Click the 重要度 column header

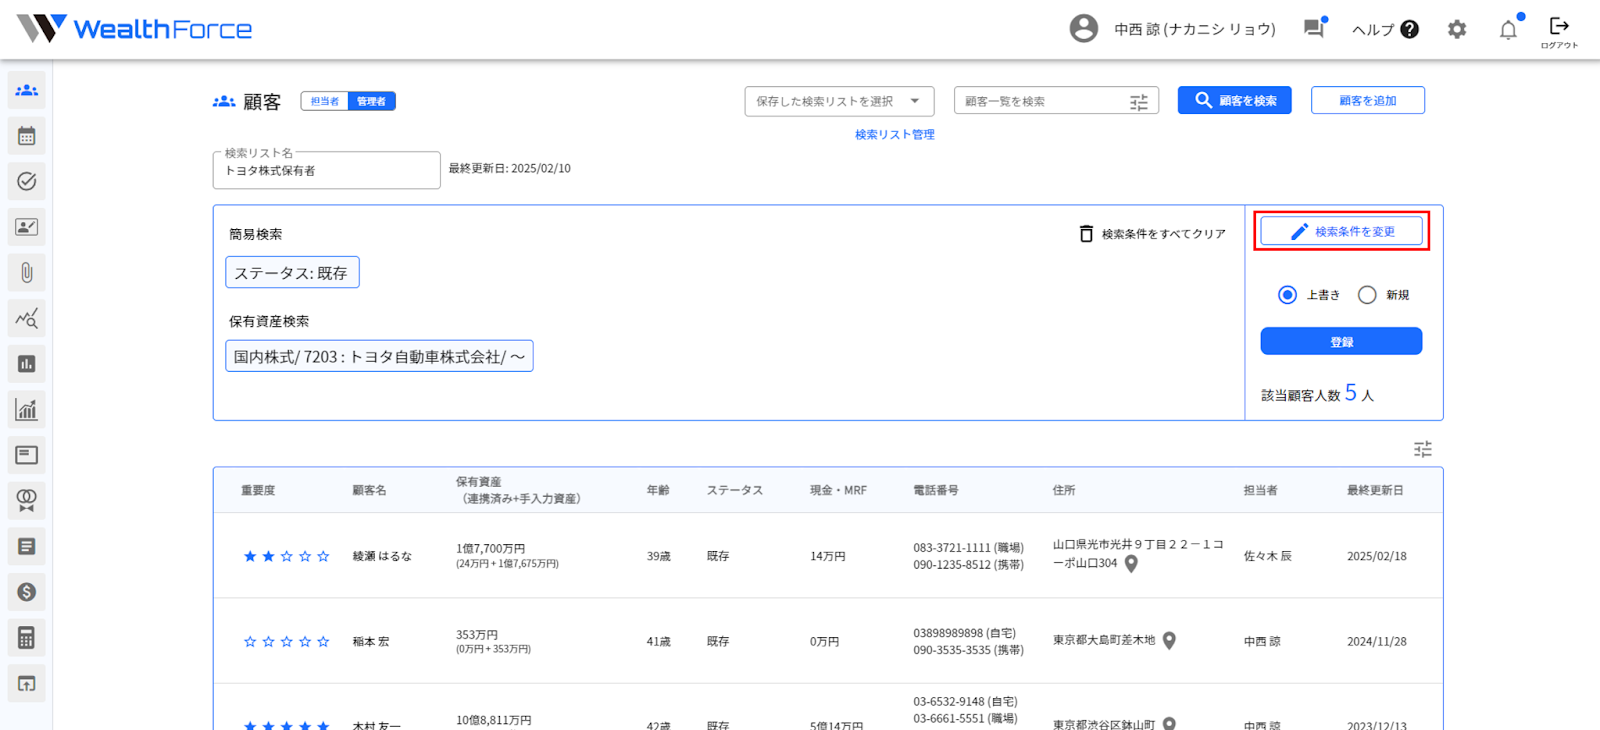coord(258,491)
